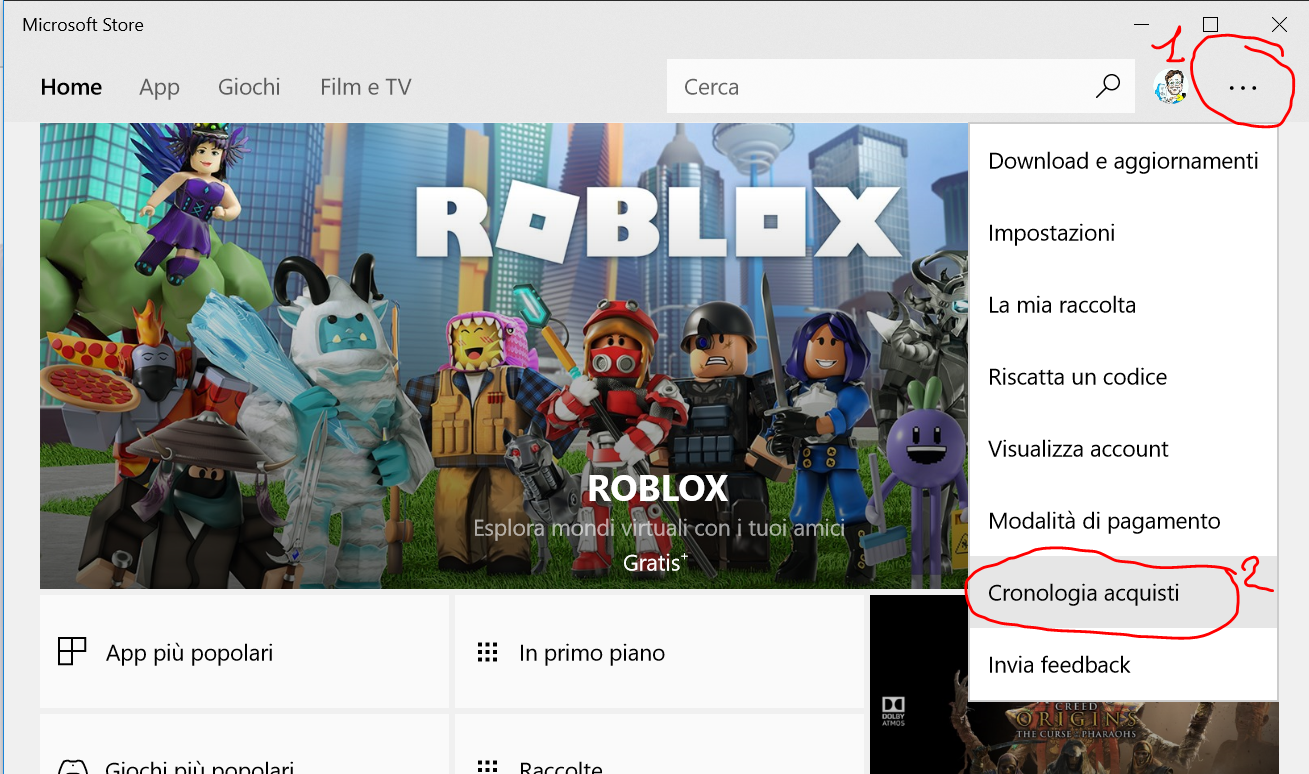Click the Giochi più popolari controller icon
This screenshot has height=774, width=1309.
(x=72, y=767)
